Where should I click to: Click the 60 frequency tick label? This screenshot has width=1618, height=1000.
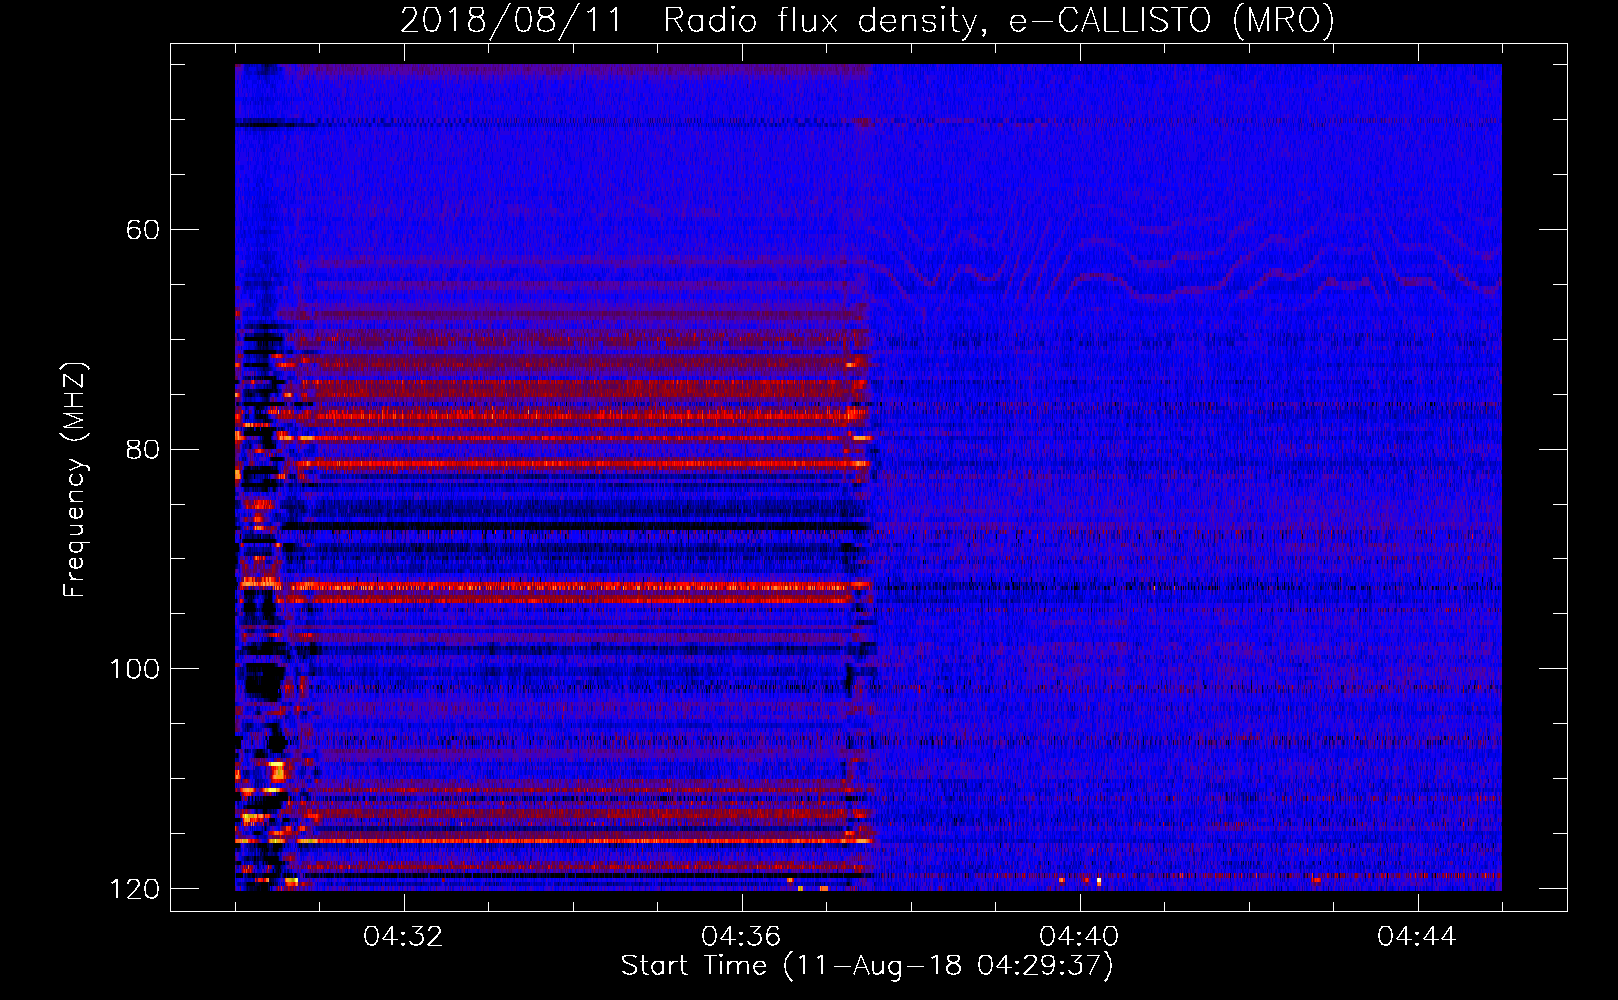pyautogui.click(x=143, y=230)
